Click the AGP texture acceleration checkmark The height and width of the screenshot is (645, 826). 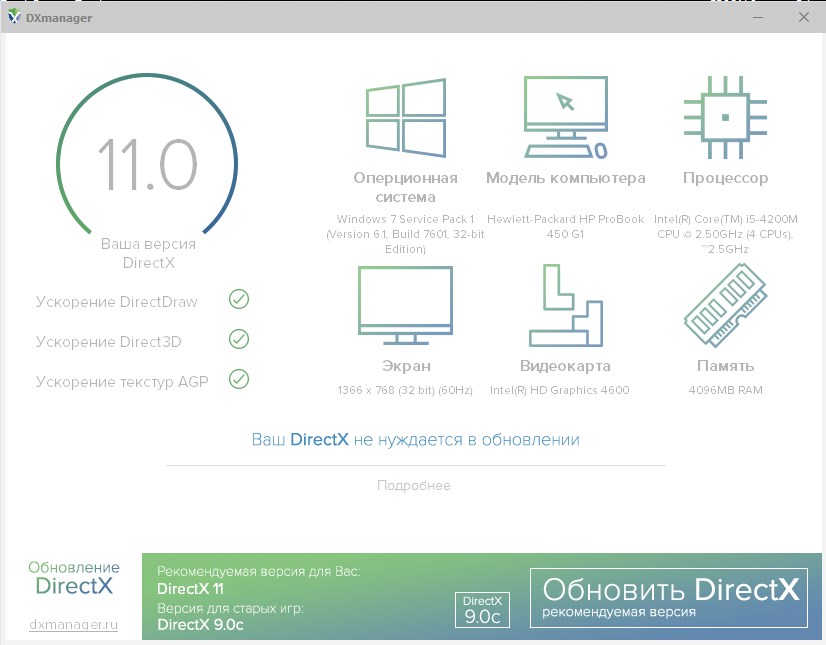tap(239, 379)
